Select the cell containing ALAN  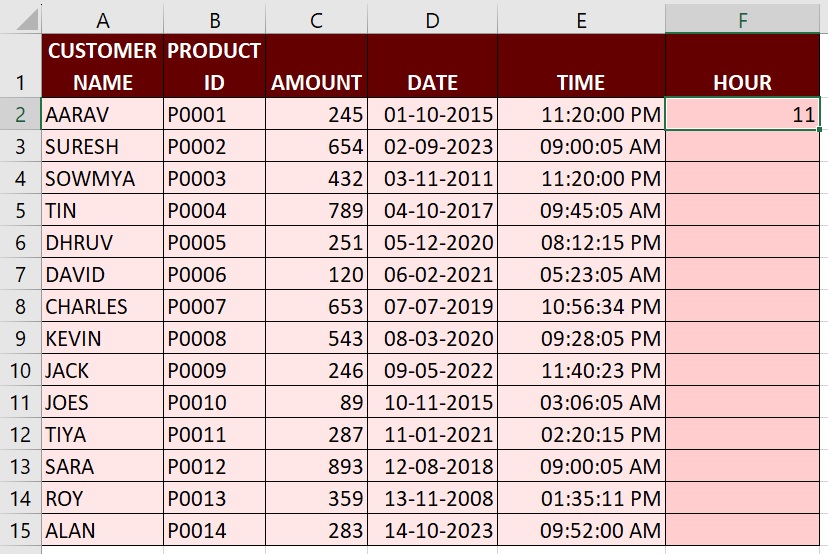click(102, 530)
